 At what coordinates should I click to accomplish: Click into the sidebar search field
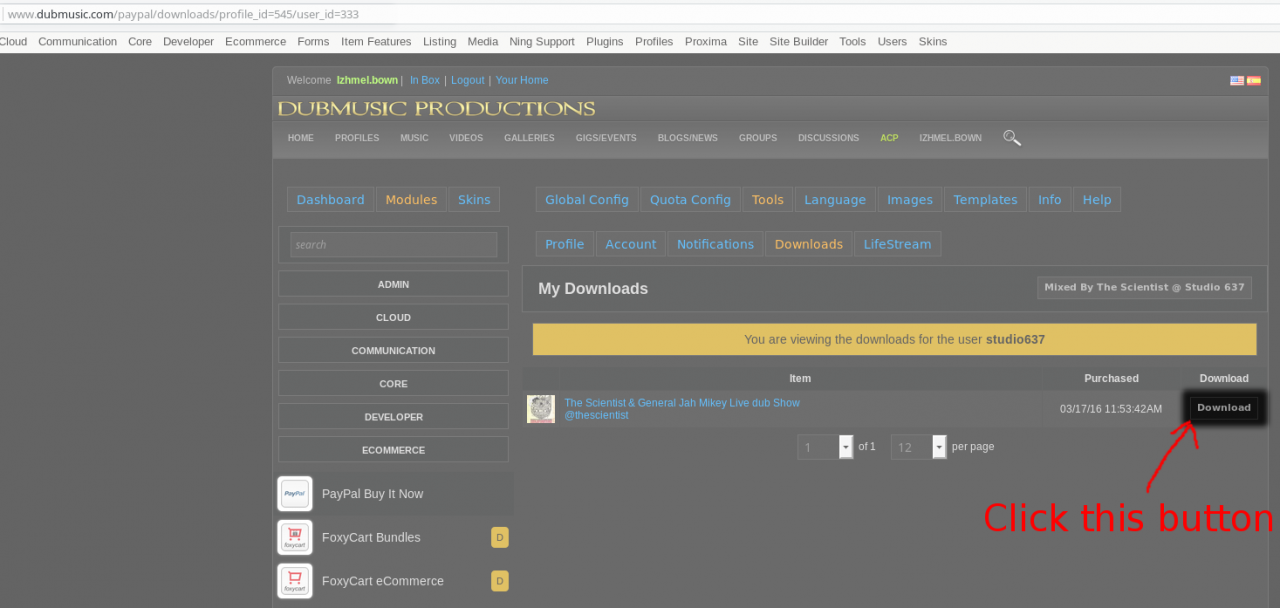(393, 245)
